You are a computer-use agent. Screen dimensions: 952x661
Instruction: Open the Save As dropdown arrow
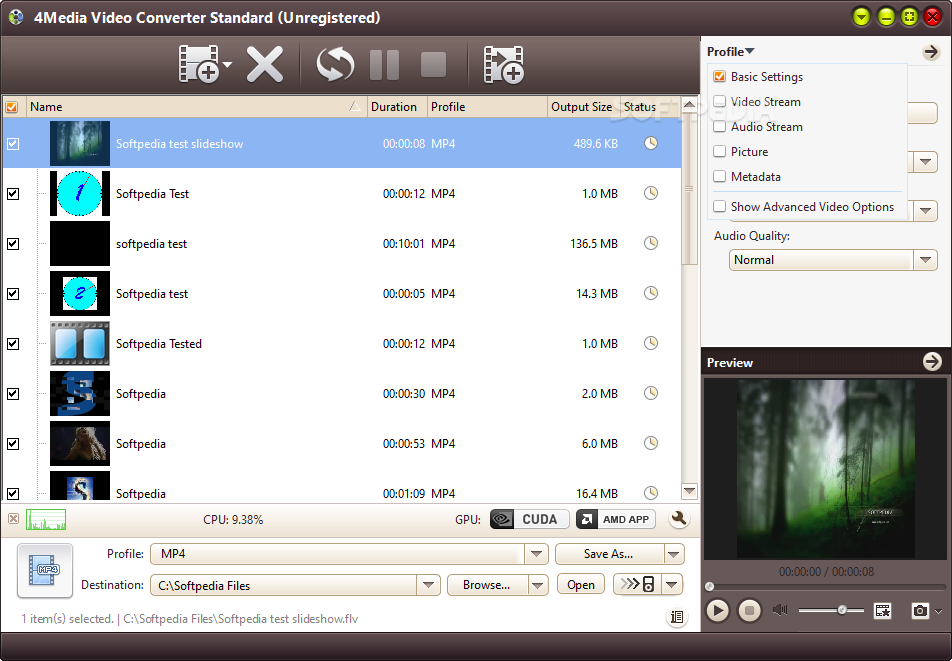pos(673,554)
